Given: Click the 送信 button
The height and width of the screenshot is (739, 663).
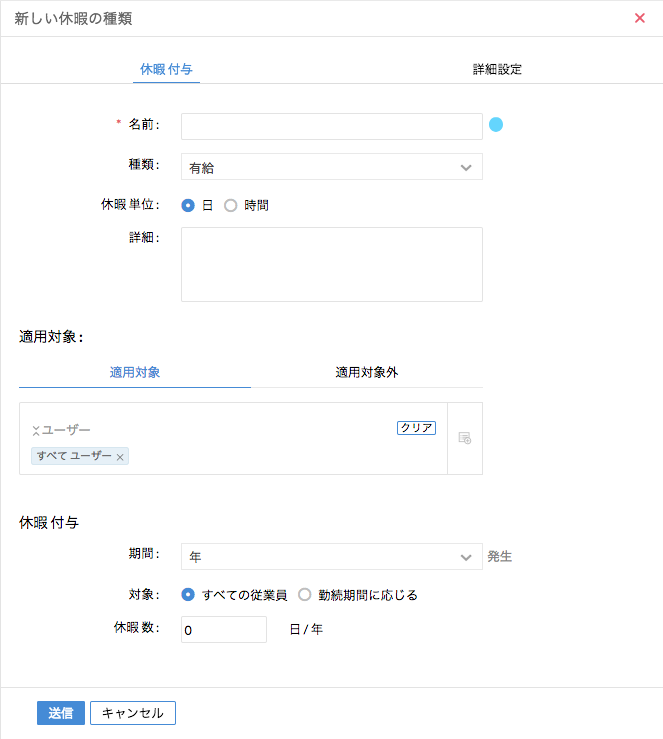Looking at the screenshot, I should [61, 713].
